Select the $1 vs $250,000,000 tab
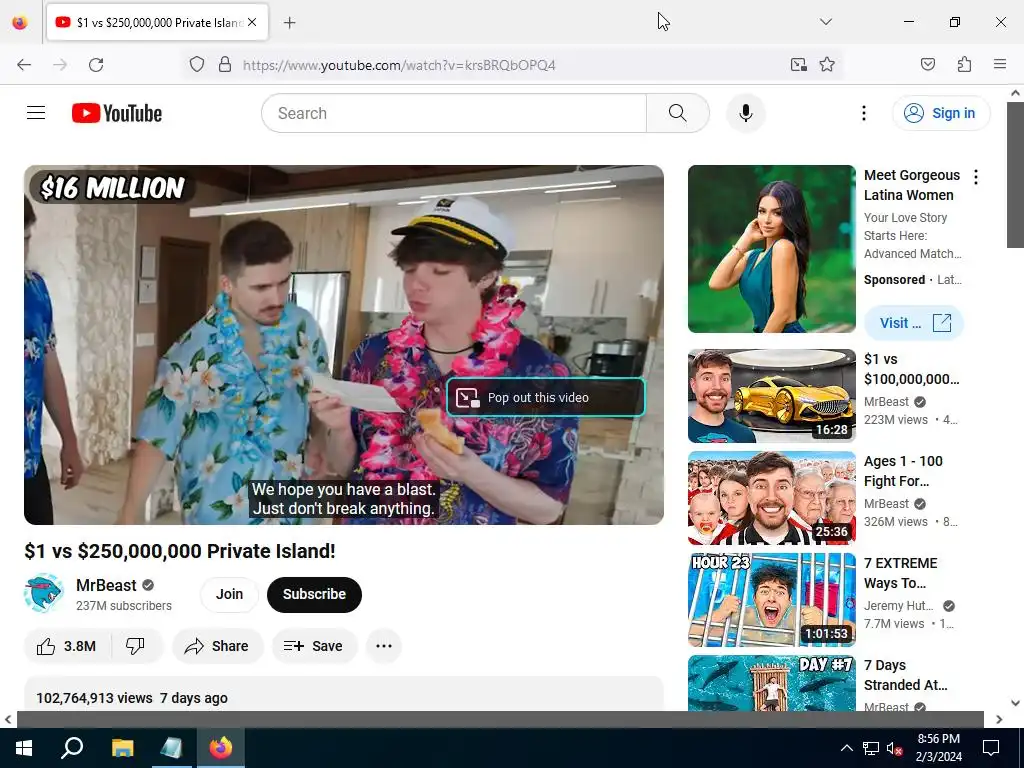1024x768 pixels. pos(157,23)
